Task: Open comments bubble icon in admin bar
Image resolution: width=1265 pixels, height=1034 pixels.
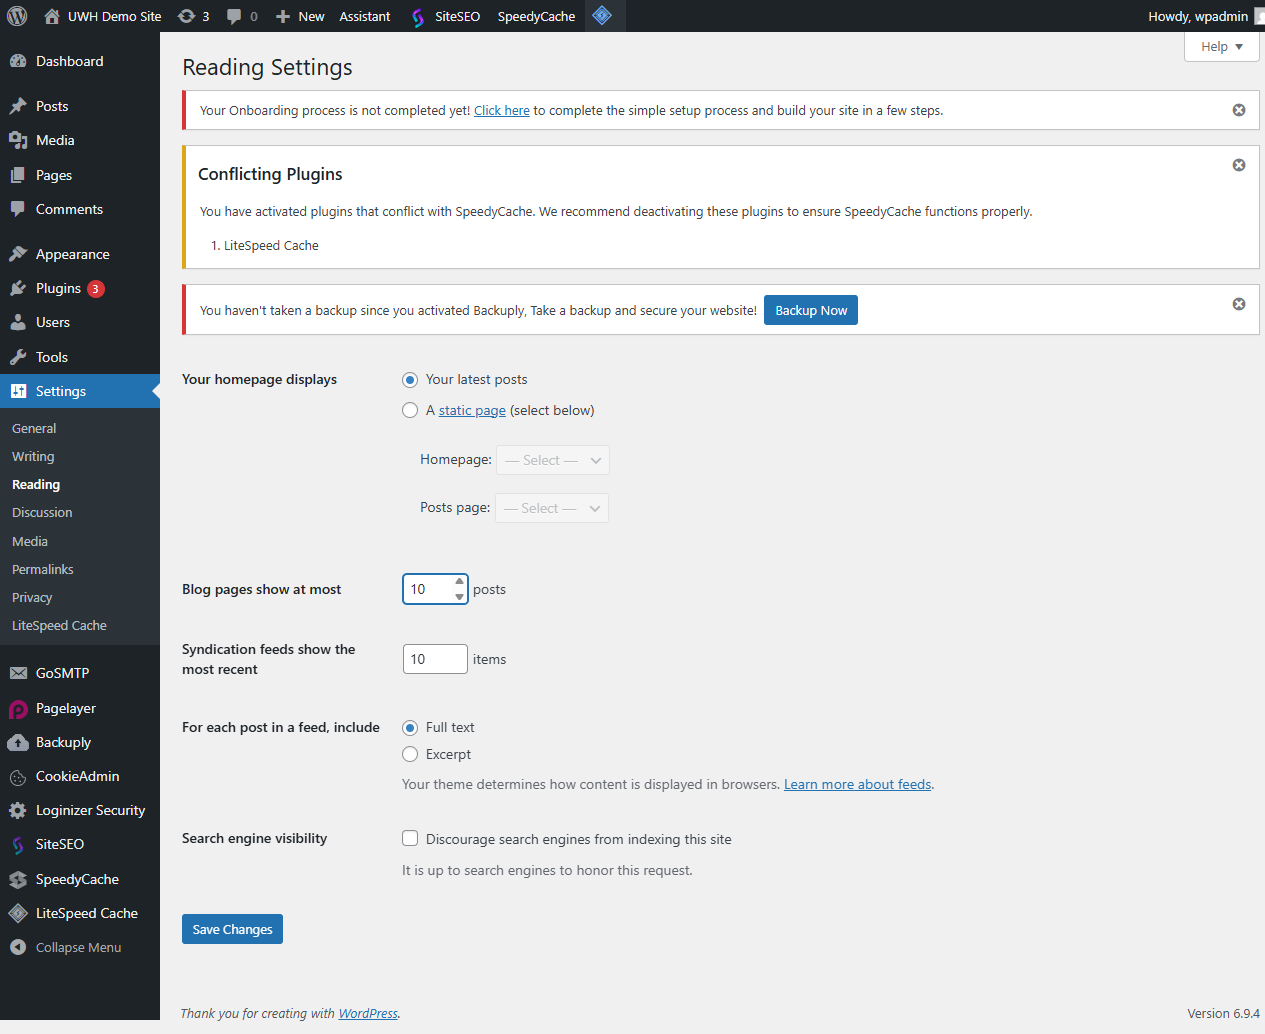Action: (234, 16)
